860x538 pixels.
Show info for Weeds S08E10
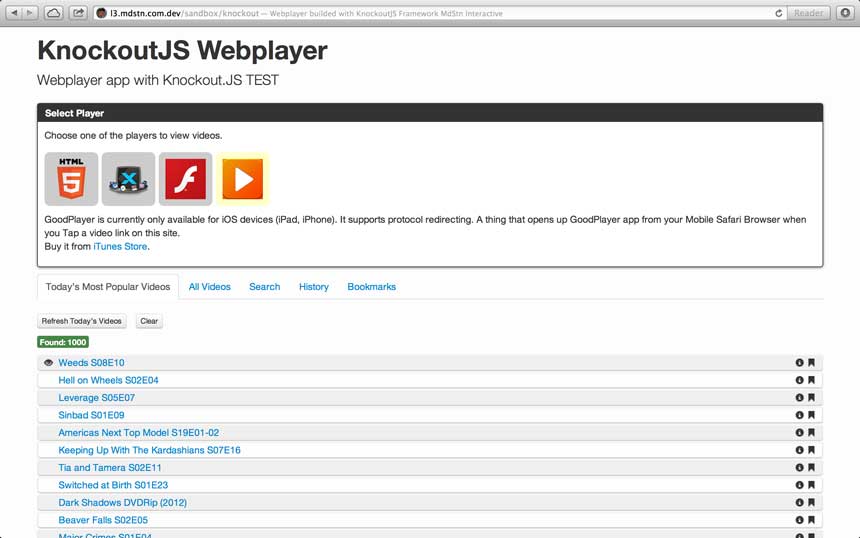pos(800,363)
